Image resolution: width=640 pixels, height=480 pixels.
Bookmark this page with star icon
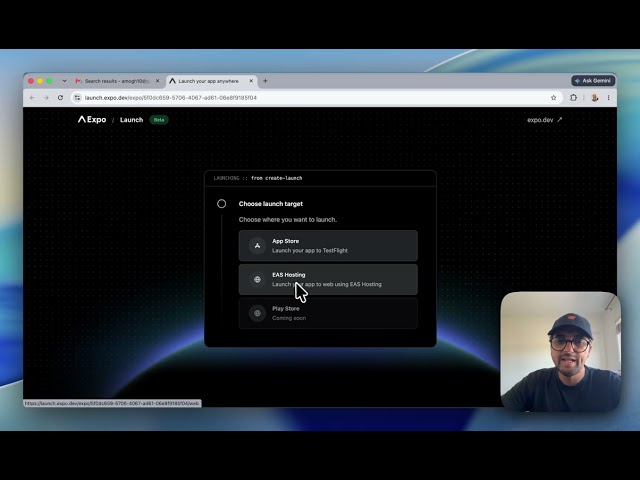553,98
